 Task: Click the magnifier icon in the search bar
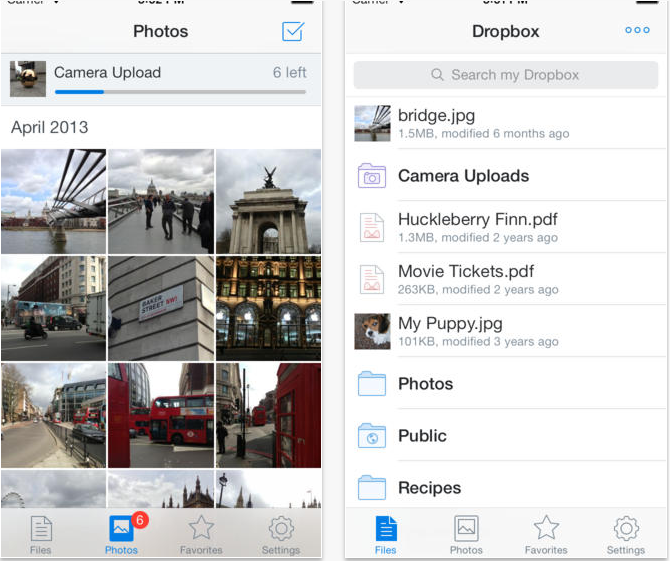pos(437,74)
